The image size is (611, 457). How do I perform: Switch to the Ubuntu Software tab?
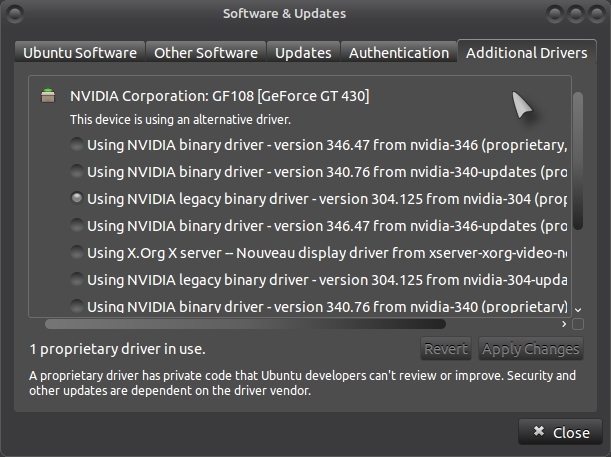click(x=80, y=53)
